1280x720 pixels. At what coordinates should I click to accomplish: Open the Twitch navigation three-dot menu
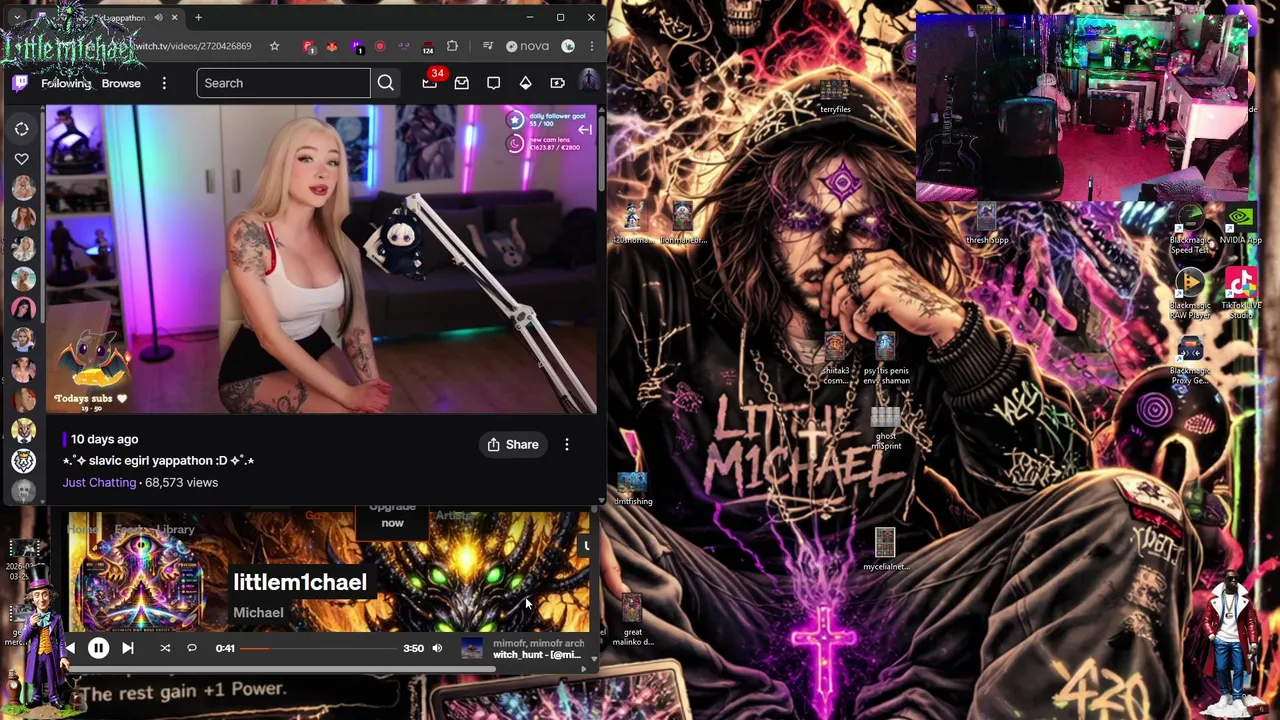tap(164, 83)
